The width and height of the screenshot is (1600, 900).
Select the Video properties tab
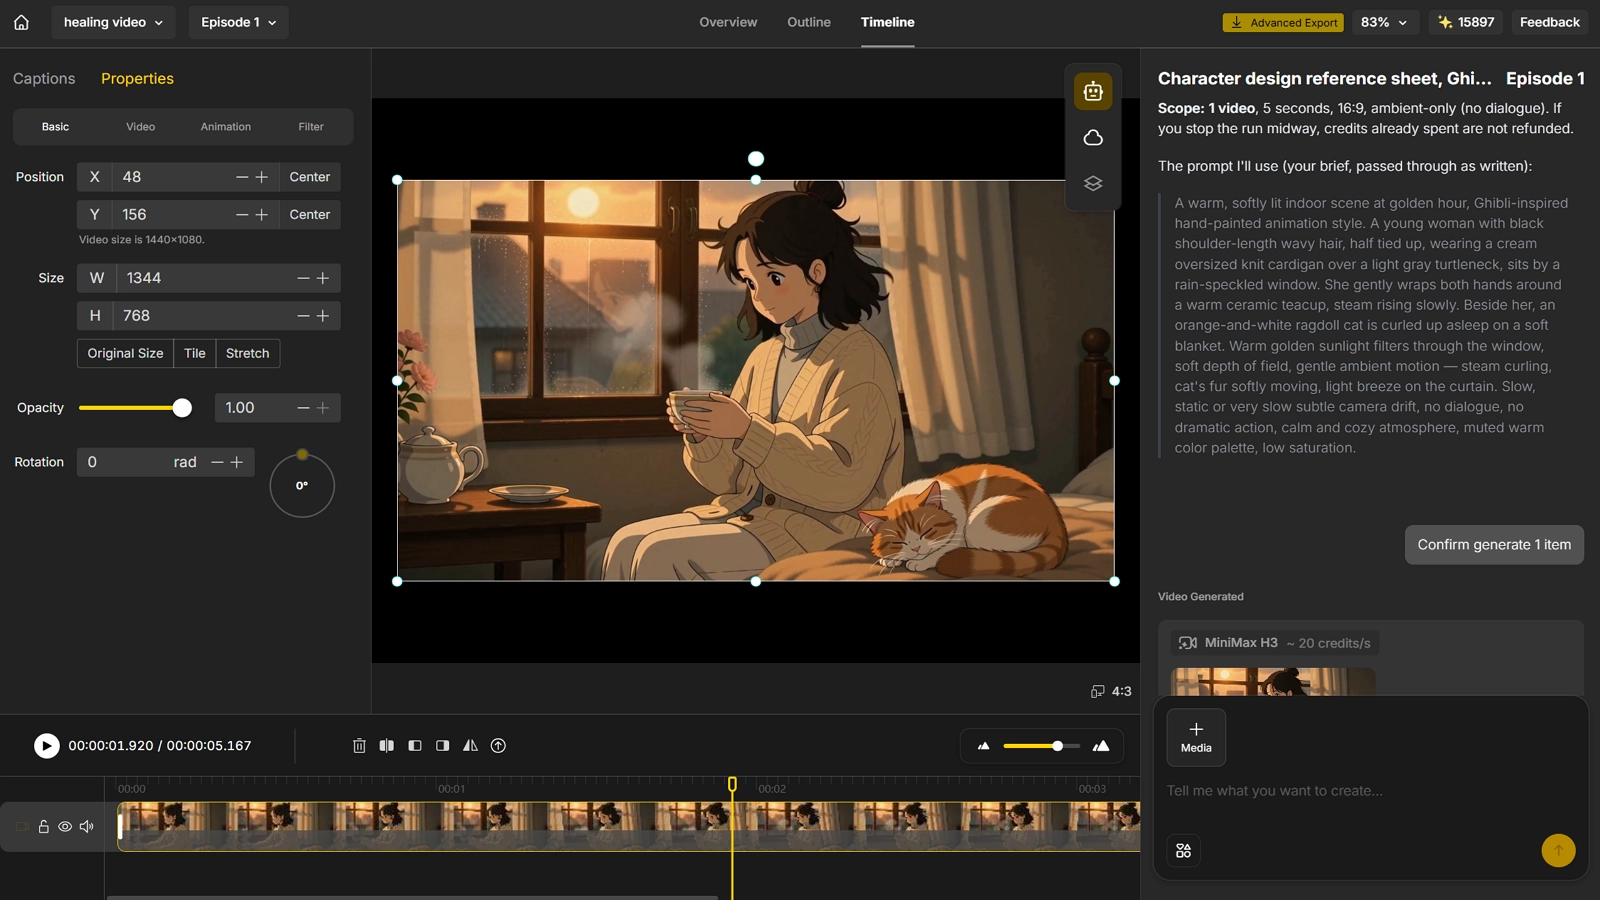point(141,127)
